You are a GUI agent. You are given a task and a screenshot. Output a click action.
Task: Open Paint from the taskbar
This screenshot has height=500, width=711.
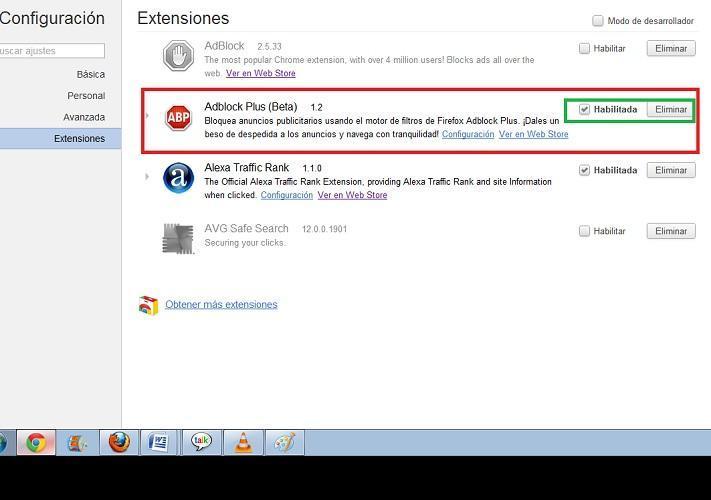coord(284,443)
